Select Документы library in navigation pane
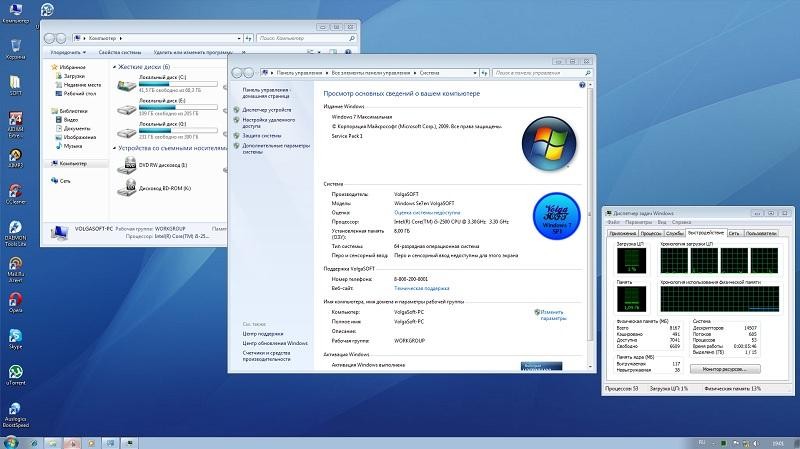800x449 pixels. [77, 129]
